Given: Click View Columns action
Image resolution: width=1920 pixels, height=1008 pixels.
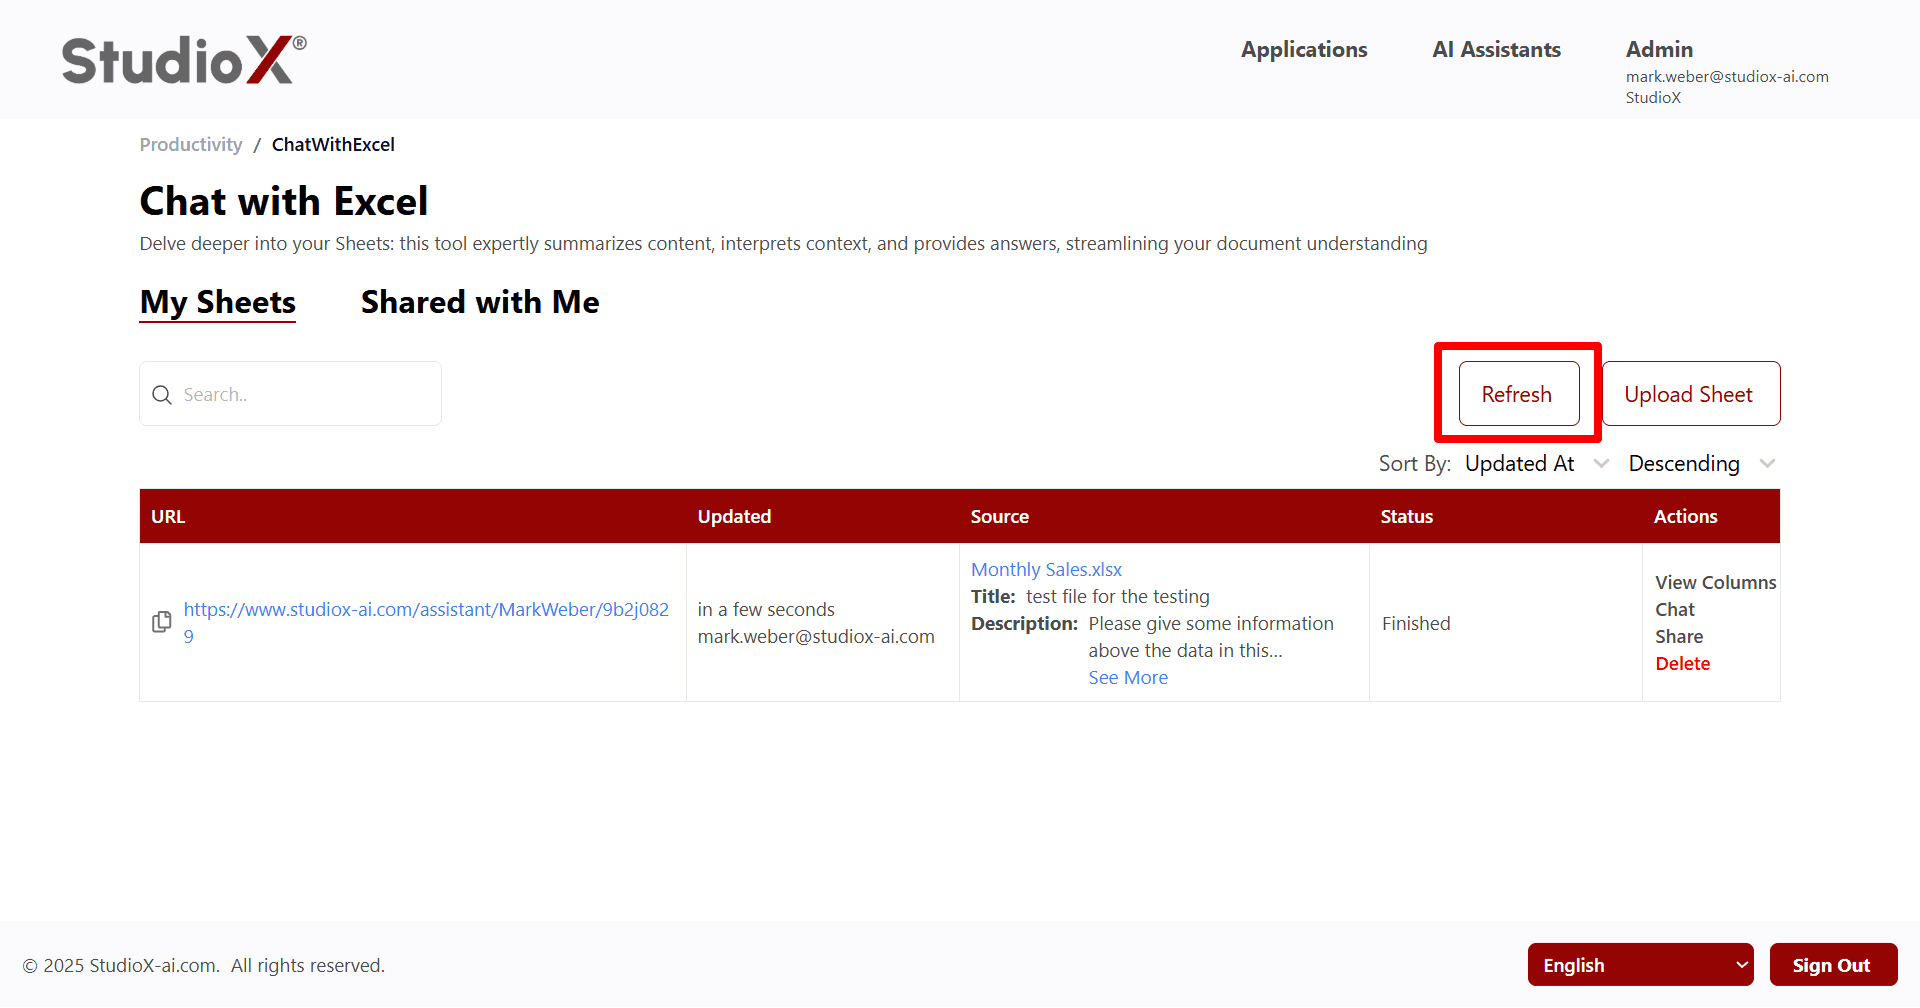Looking at the screenshot, I should 1715,582.
